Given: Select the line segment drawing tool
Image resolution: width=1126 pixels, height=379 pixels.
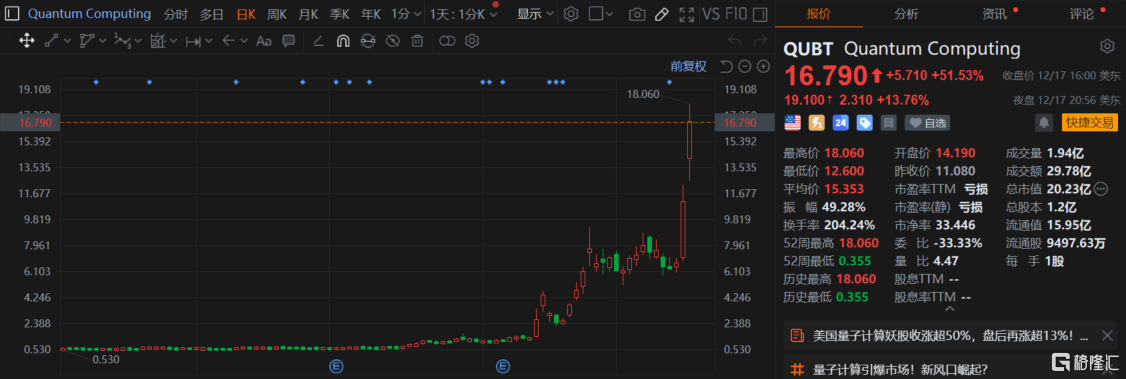Looking at the screenshot, I should 51,41.
